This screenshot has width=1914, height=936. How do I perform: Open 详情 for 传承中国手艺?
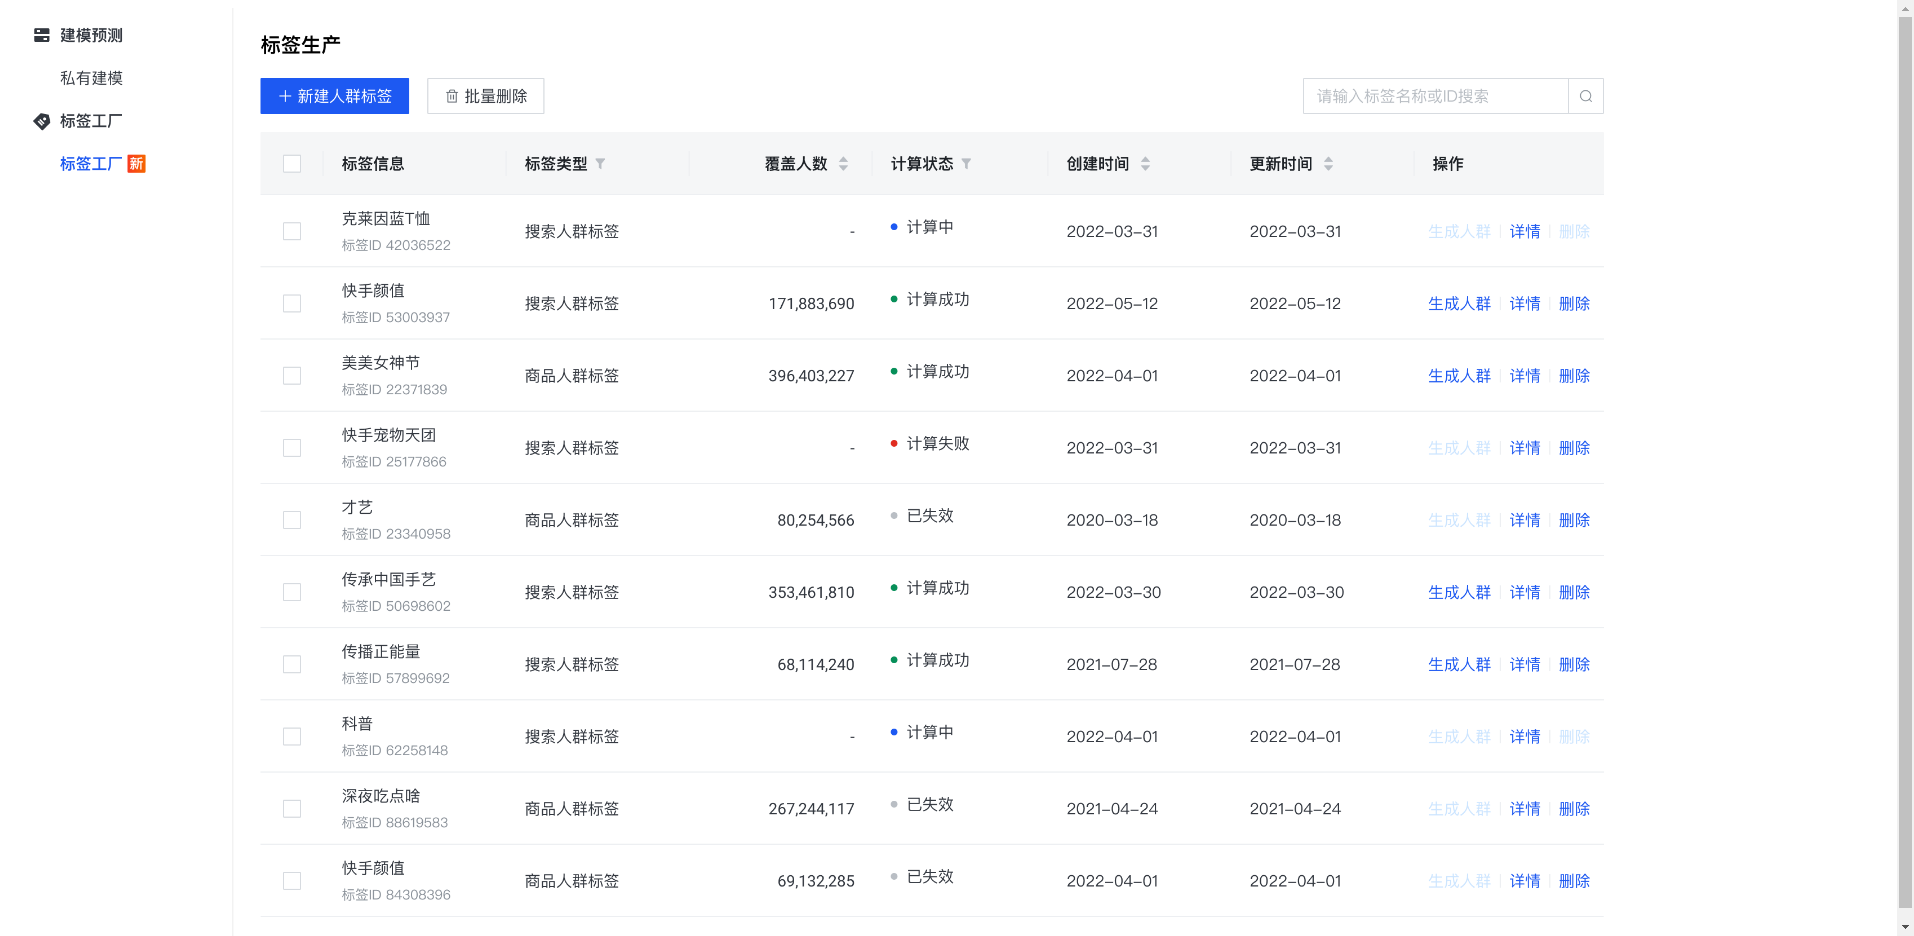pyautogui.click(x=1525, y=593)
